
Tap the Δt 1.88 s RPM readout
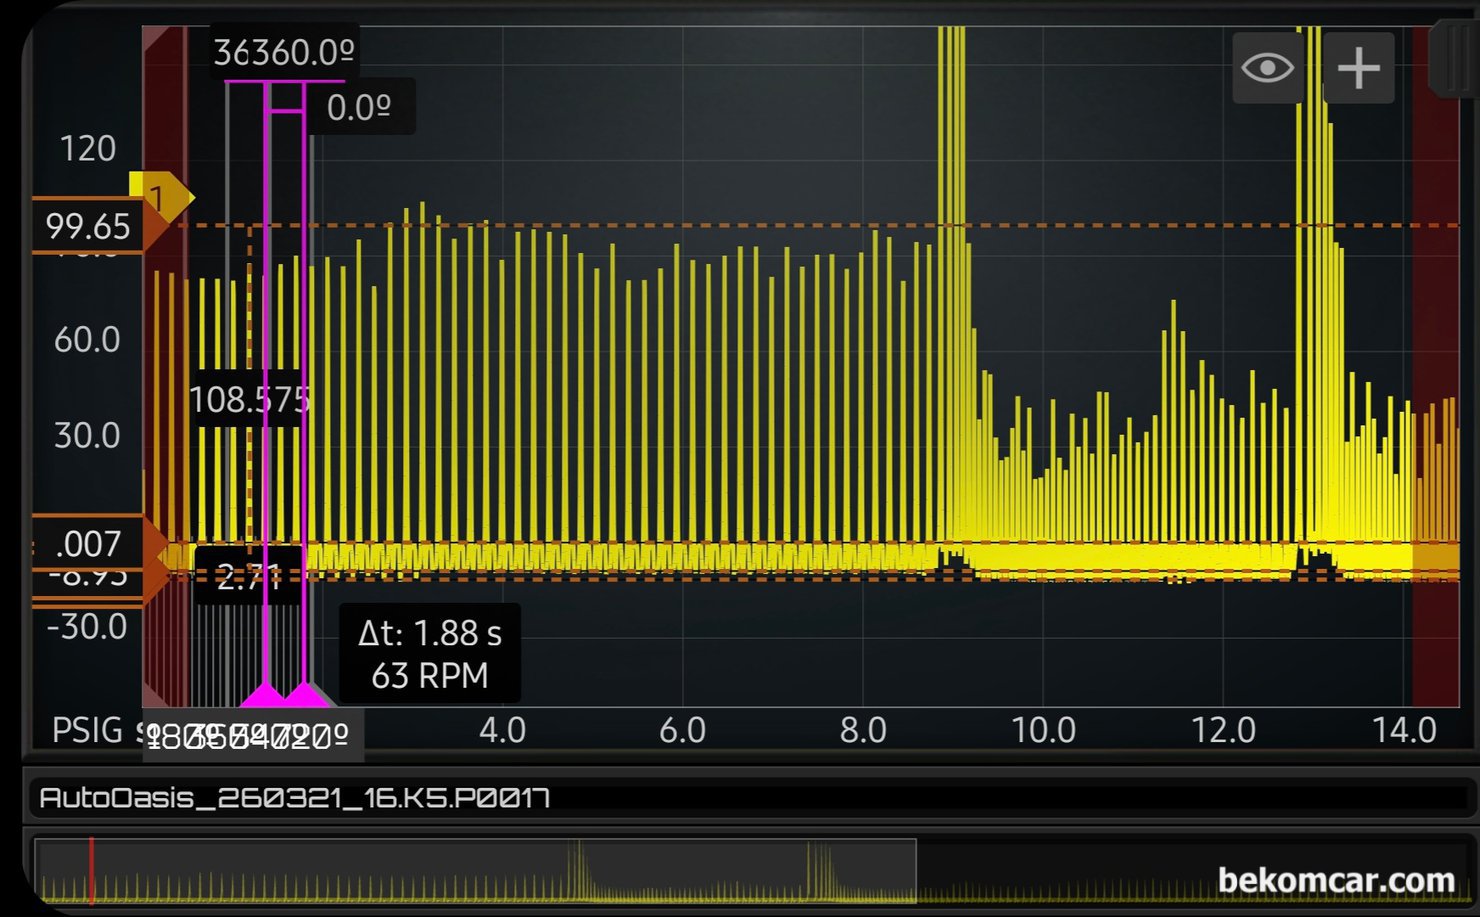pyautogui.click(x=430, y=654)
